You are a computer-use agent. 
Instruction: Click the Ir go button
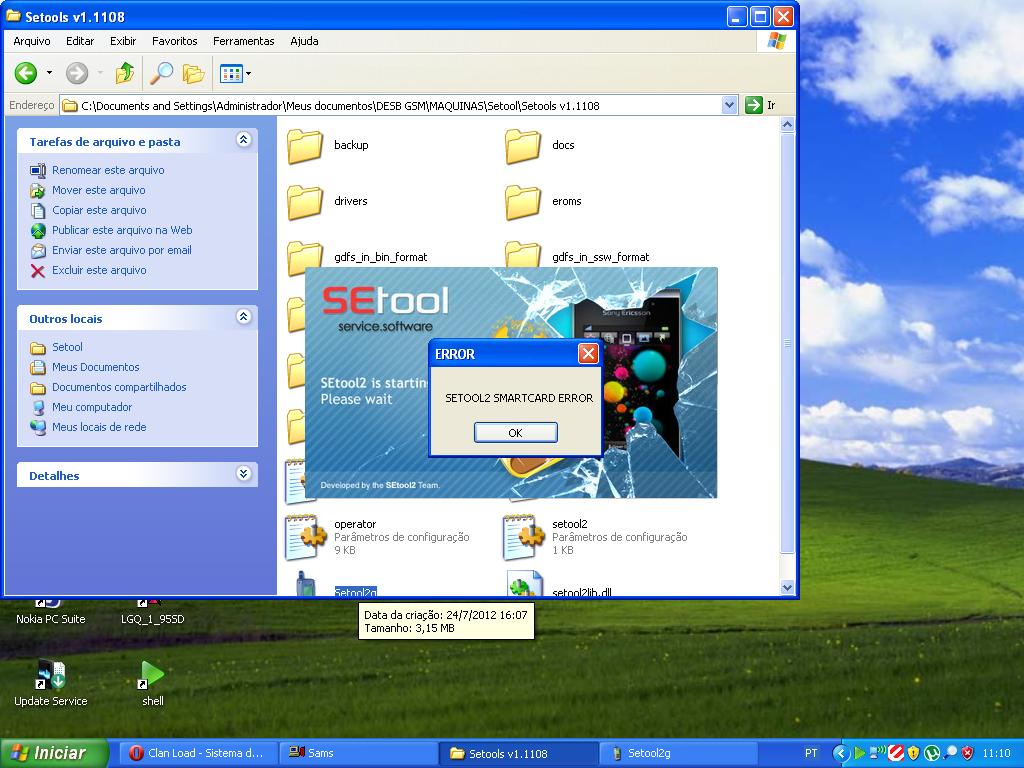(x=761, y=105)
